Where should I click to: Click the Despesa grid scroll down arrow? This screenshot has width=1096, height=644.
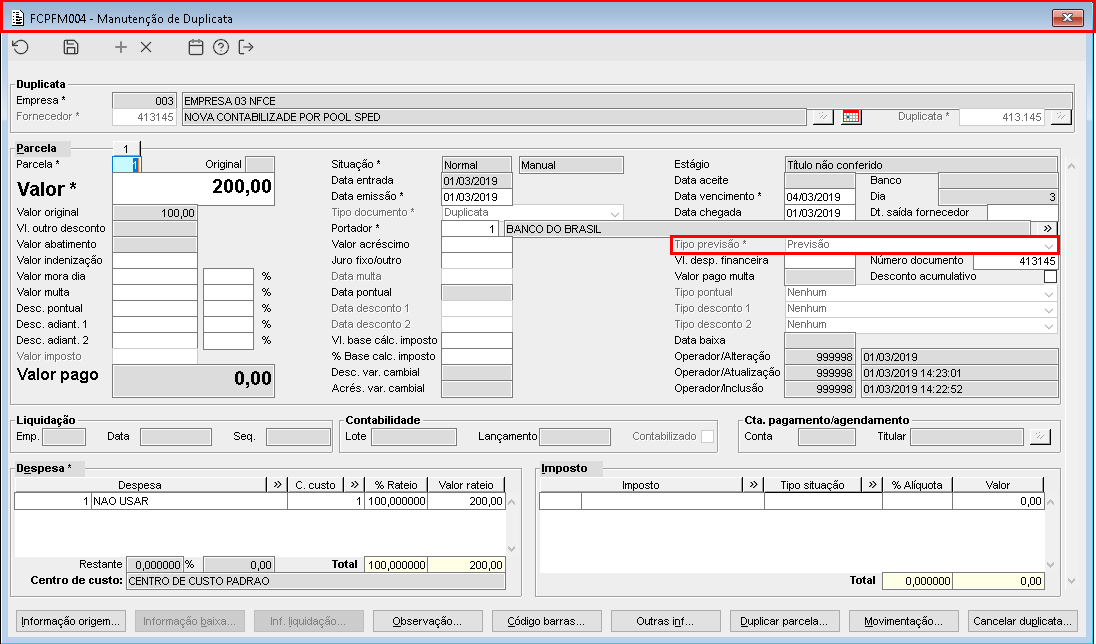511,549
